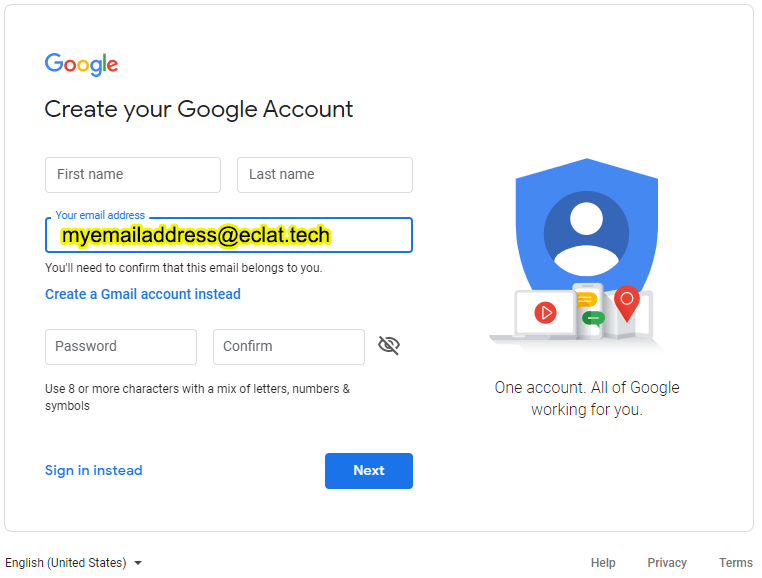Click the language dropdown arrow

click(x=138, y=563)
